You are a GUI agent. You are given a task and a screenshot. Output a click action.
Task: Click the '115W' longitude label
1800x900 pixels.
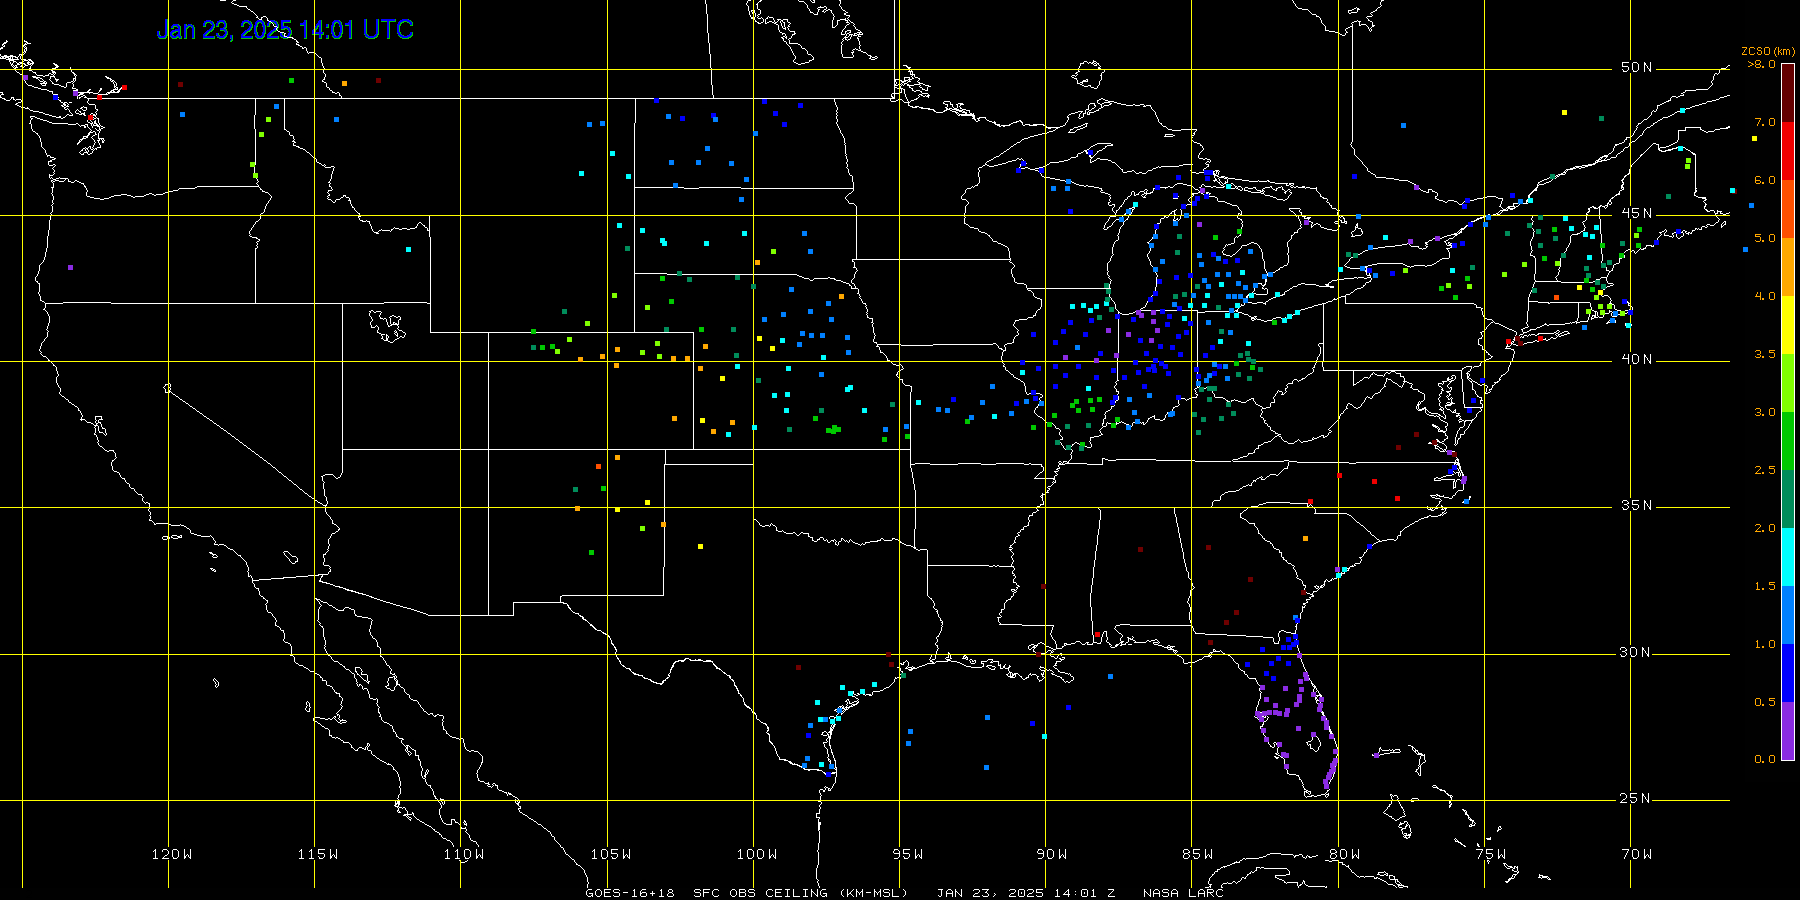click(x=318, y=854)
